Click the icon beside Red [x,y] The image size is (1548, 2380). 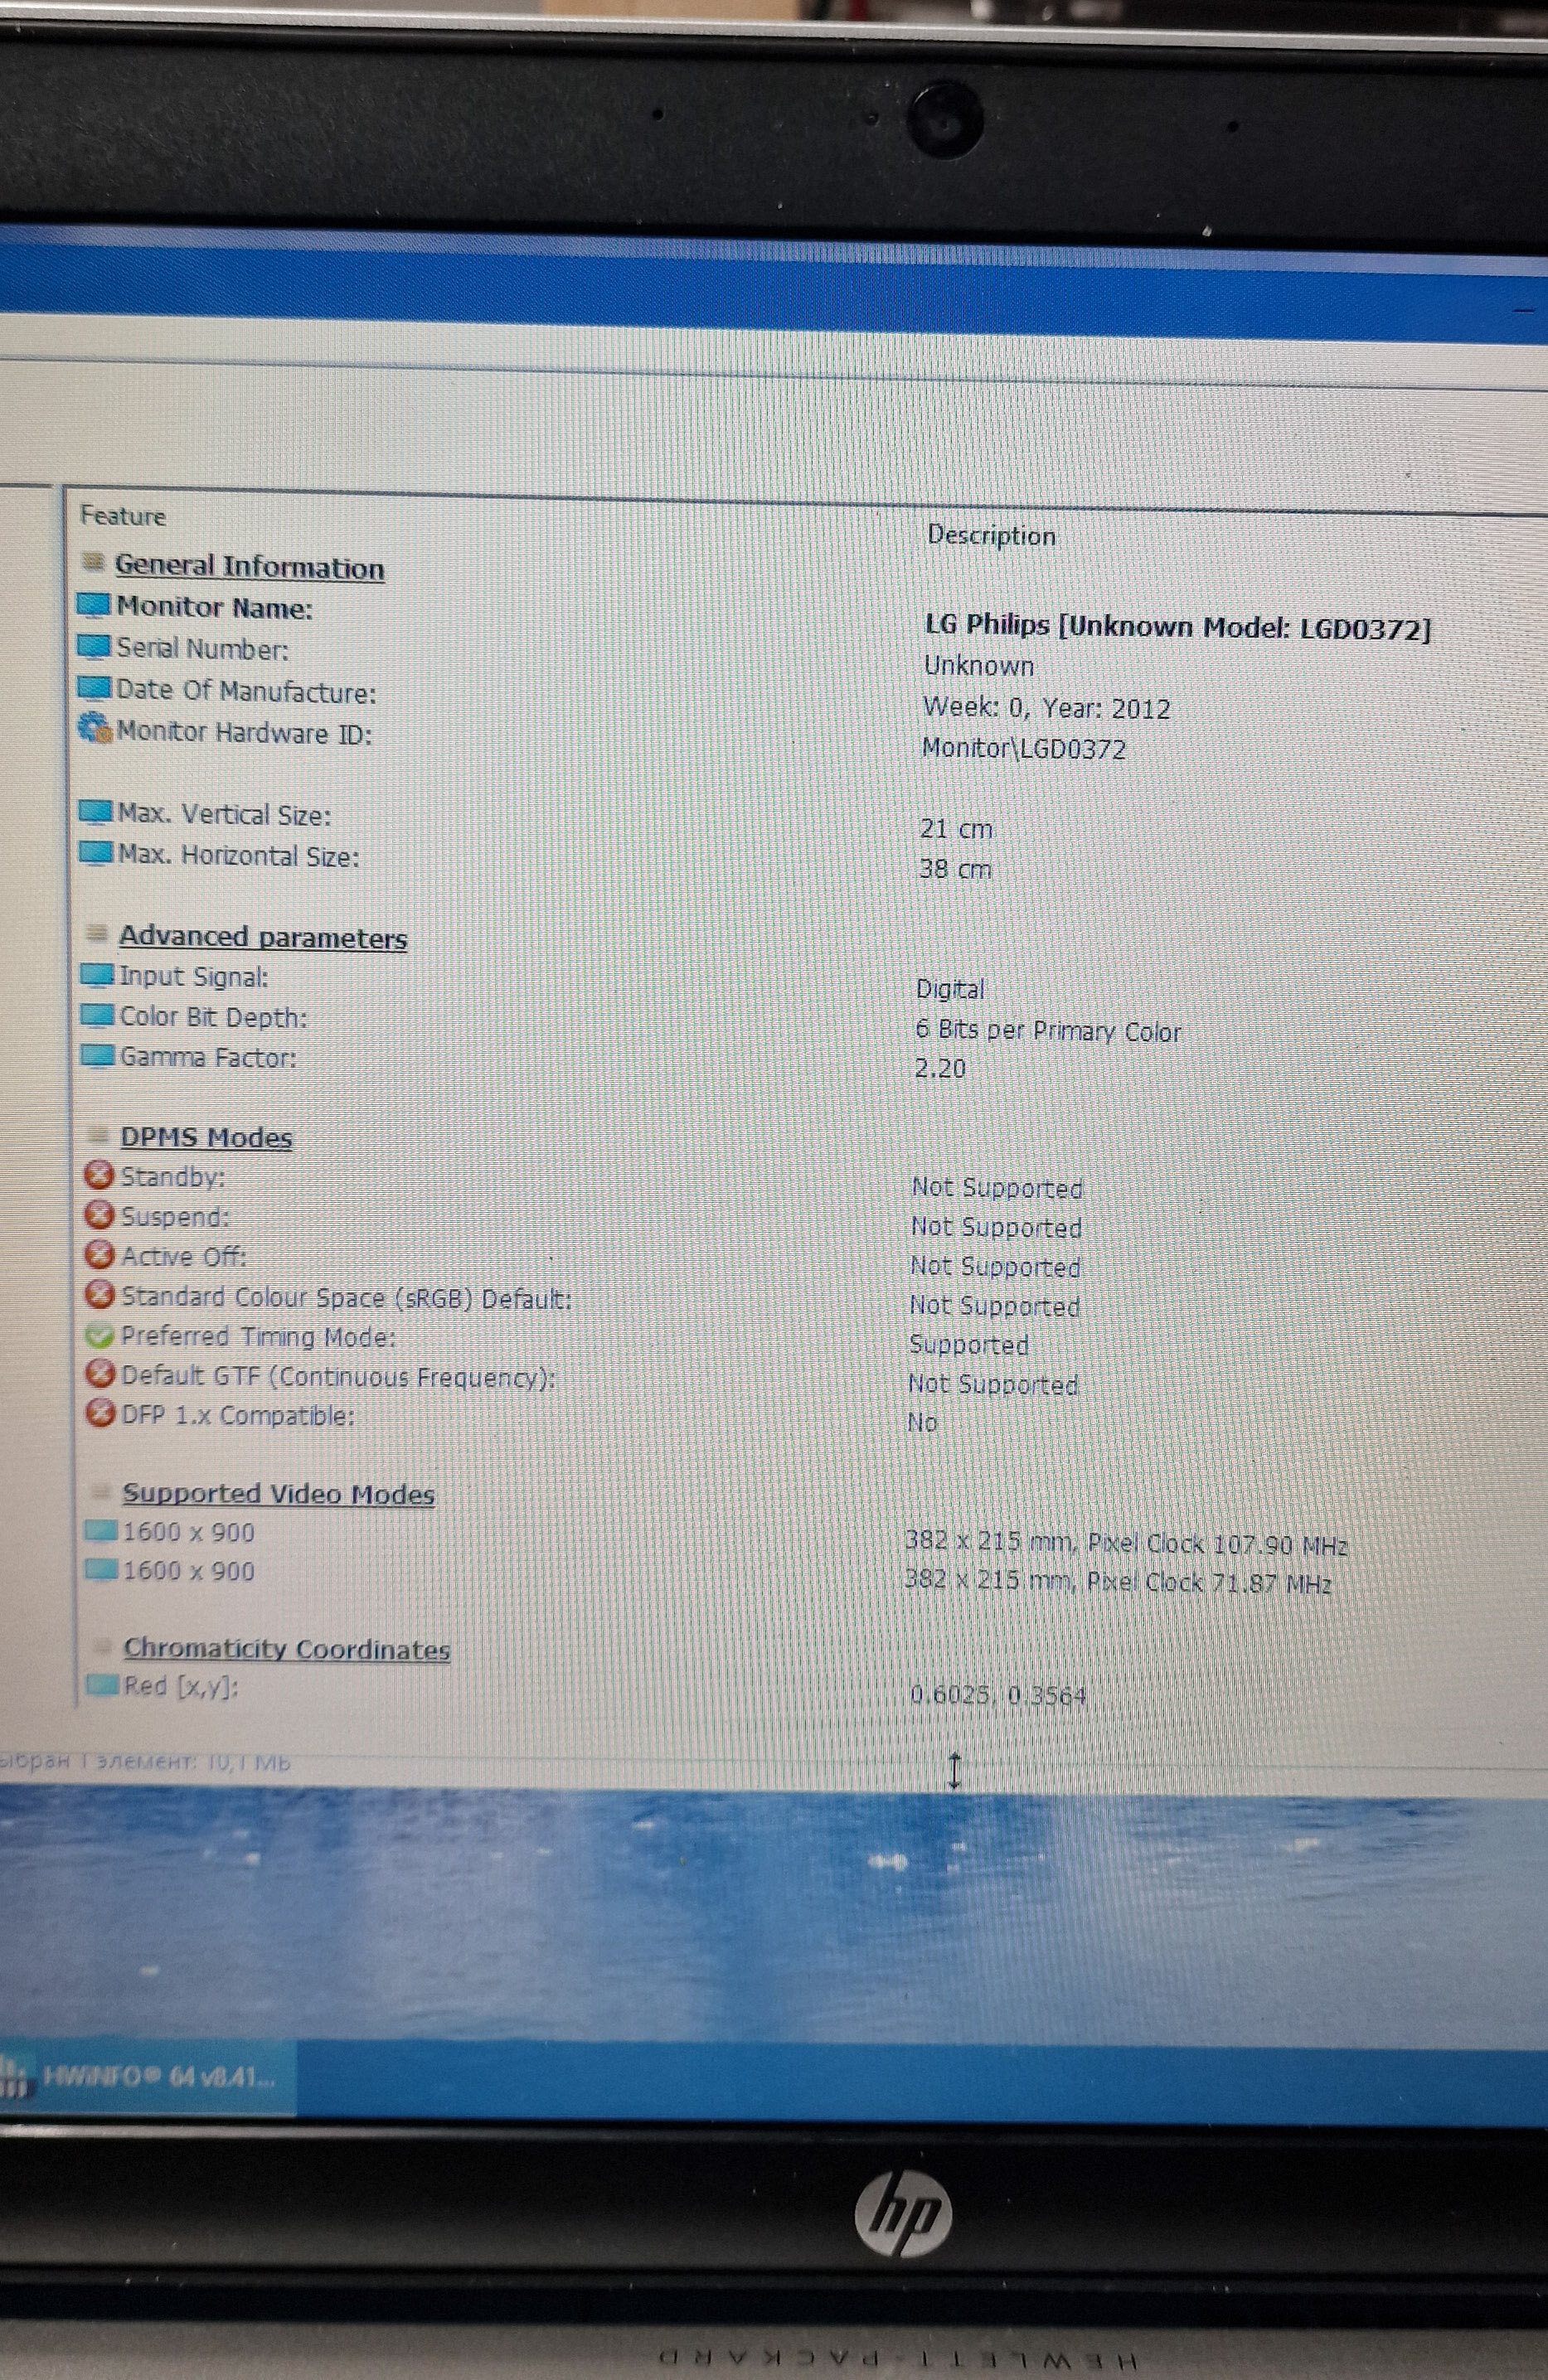103,1685
